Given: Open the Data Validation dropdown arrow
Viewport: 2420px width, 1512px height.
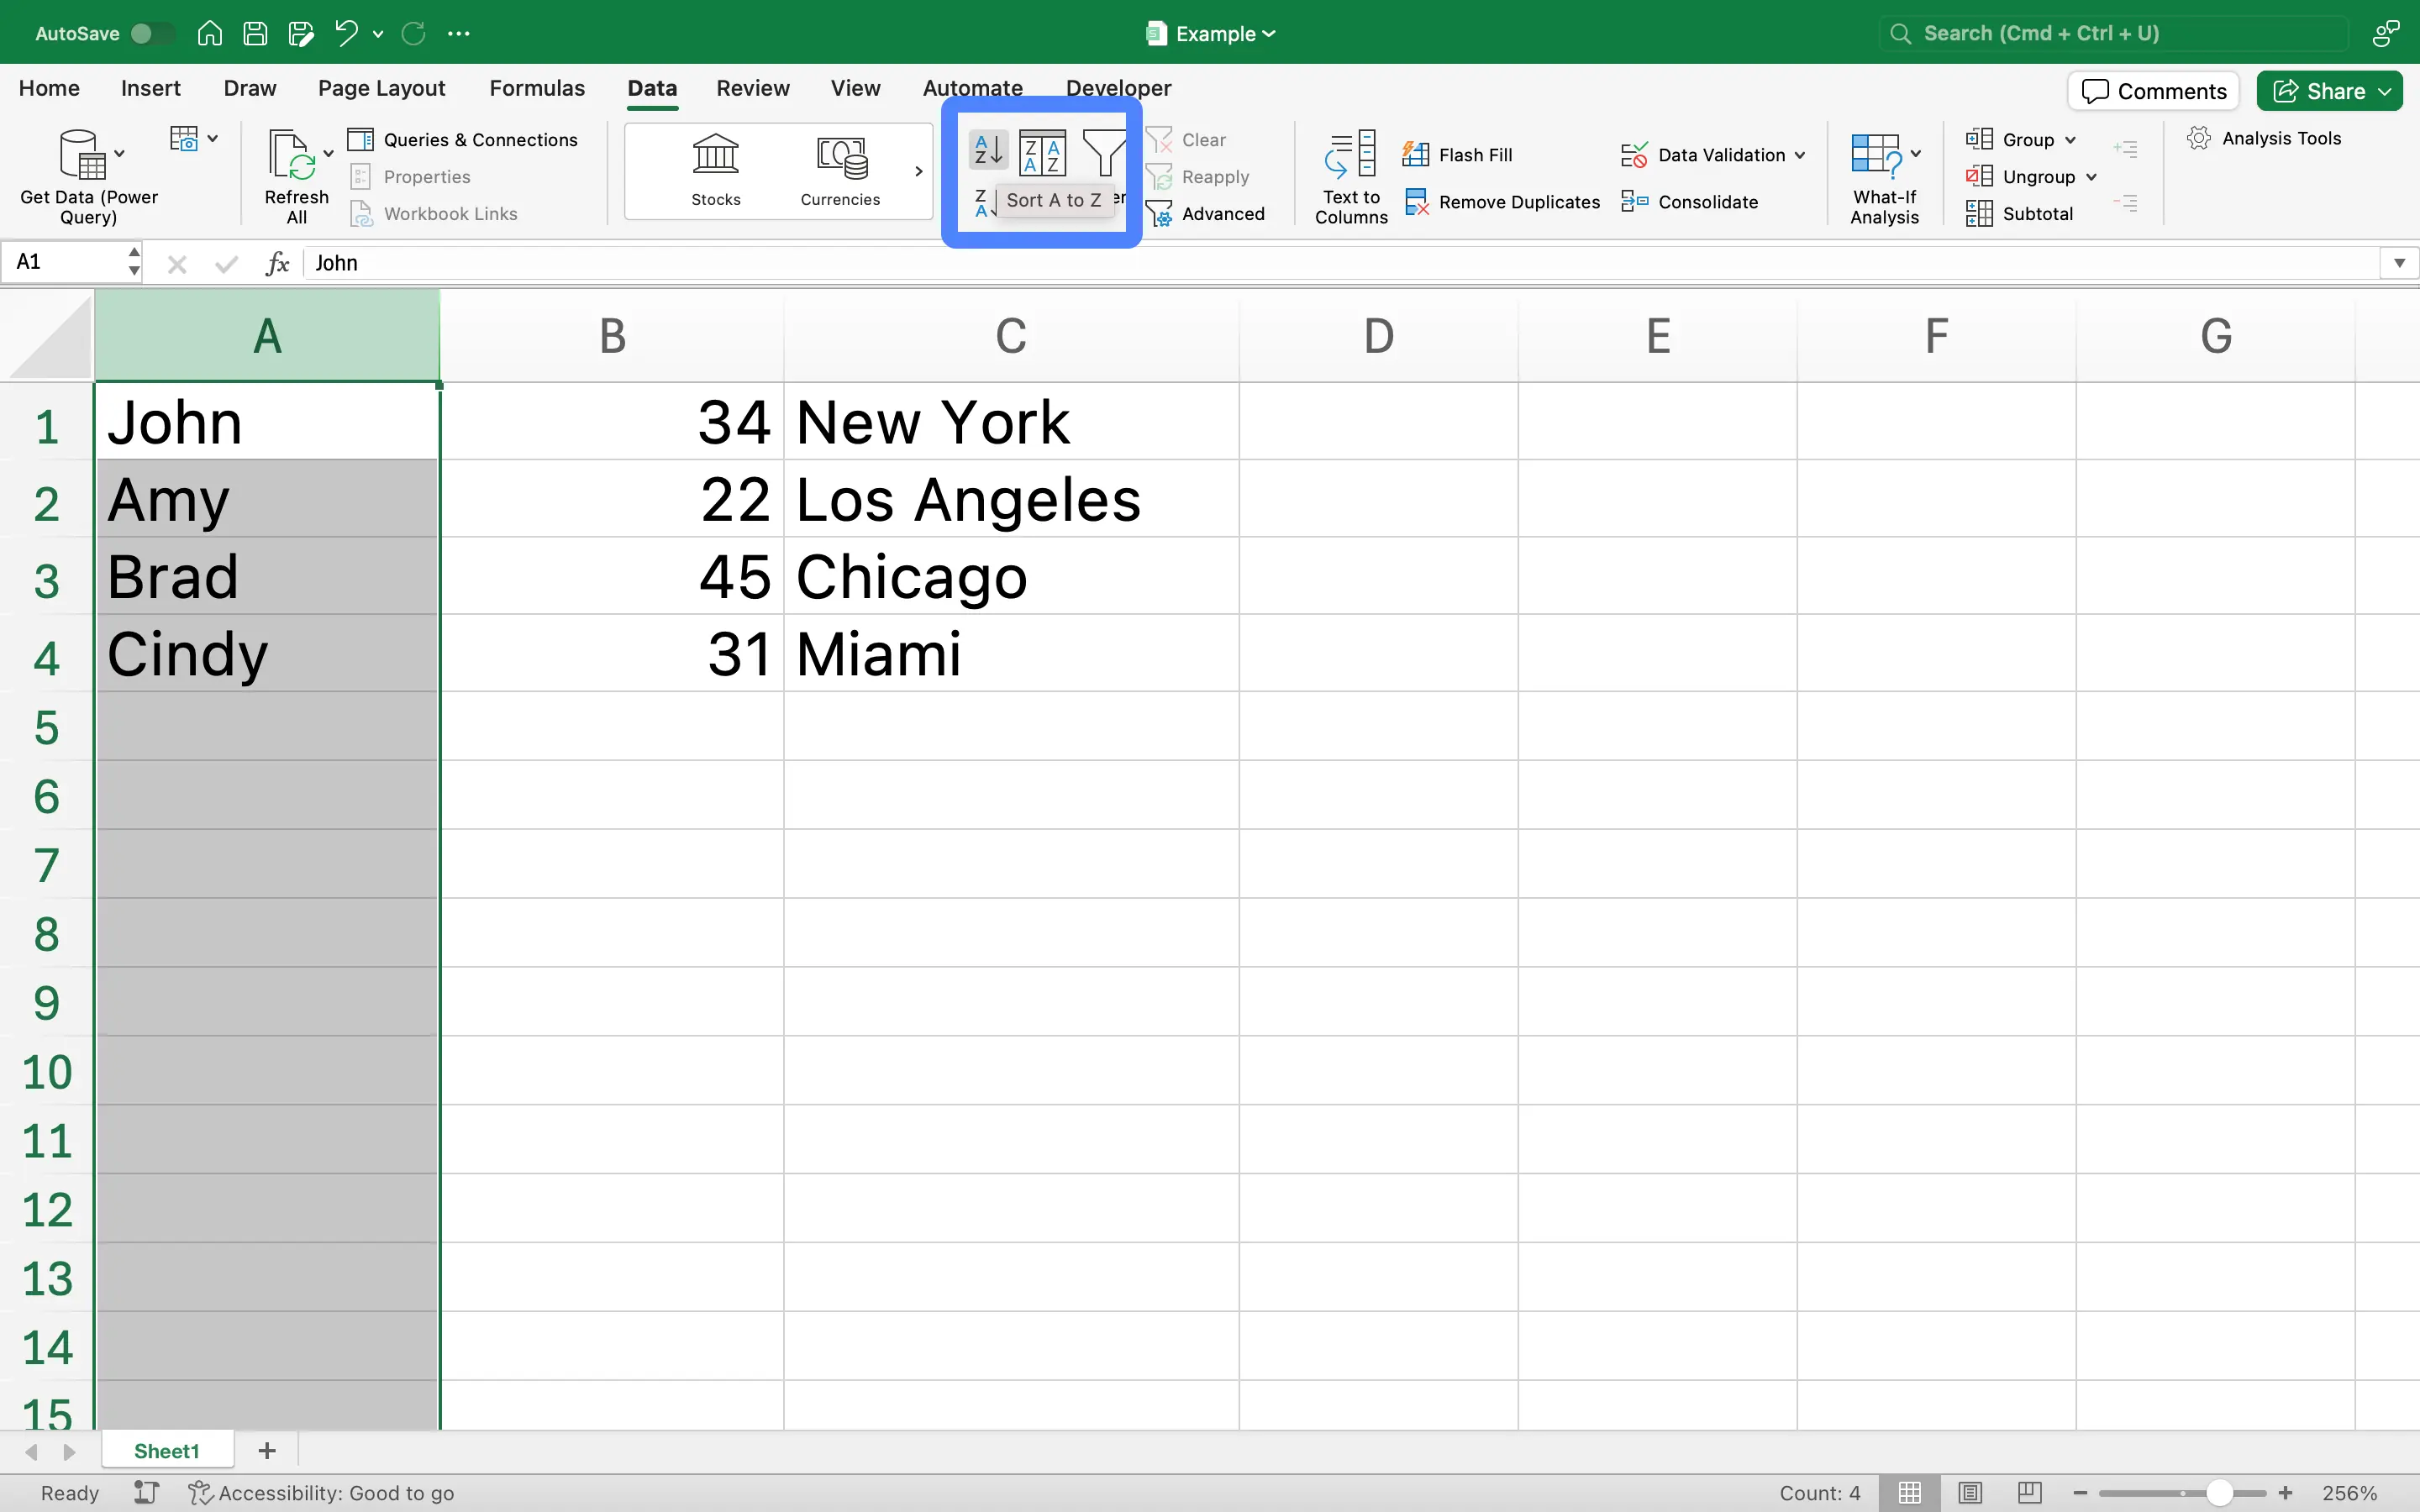Looking at the screenshot, I should [x=1800, y=155].
